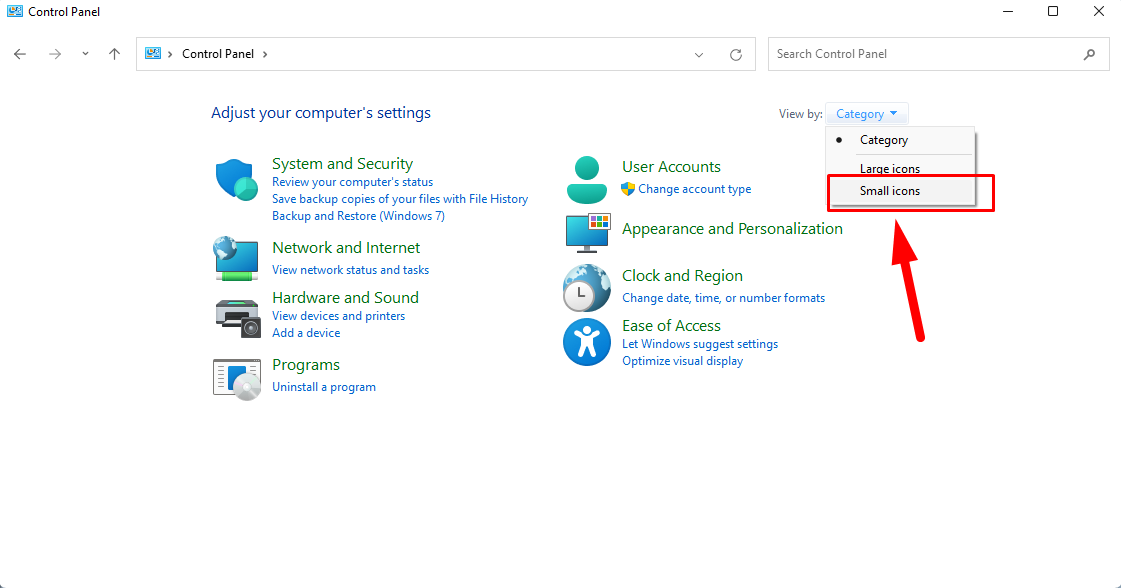
Task: Click View devices and printers link
Action: 338,316
